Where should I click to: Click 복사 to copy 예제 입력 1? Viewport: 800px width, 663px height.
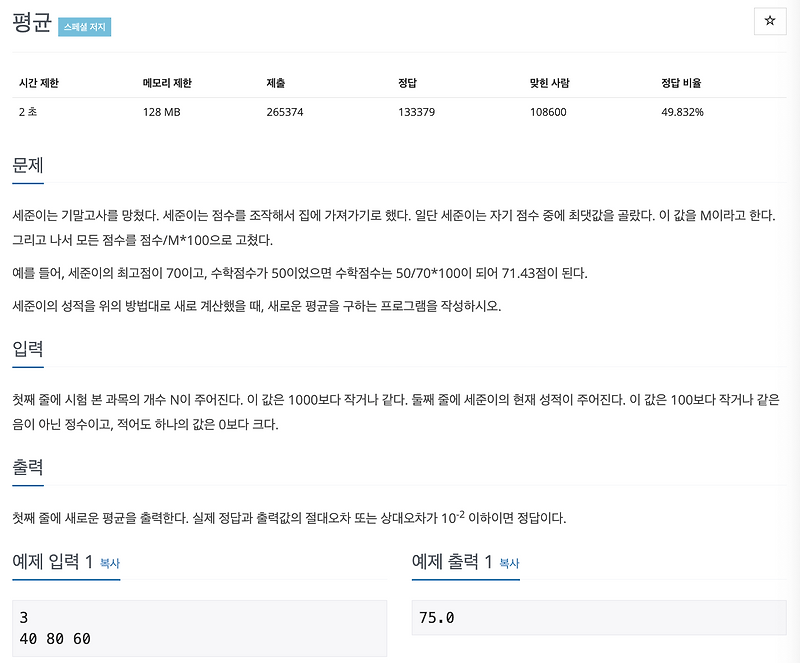(110, 563)
